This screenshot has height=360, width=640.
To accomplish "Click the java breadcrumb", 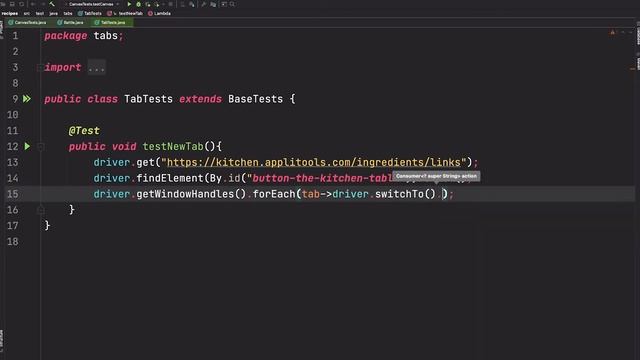I will point(53,13).
